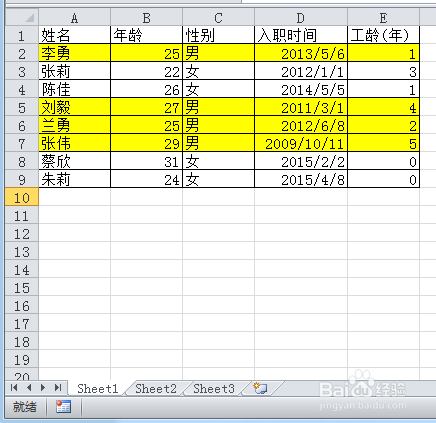Select 张伟's 性别 cell 男
The height and width of the screenshot is (423, 436).
click(x=218, y=143)
